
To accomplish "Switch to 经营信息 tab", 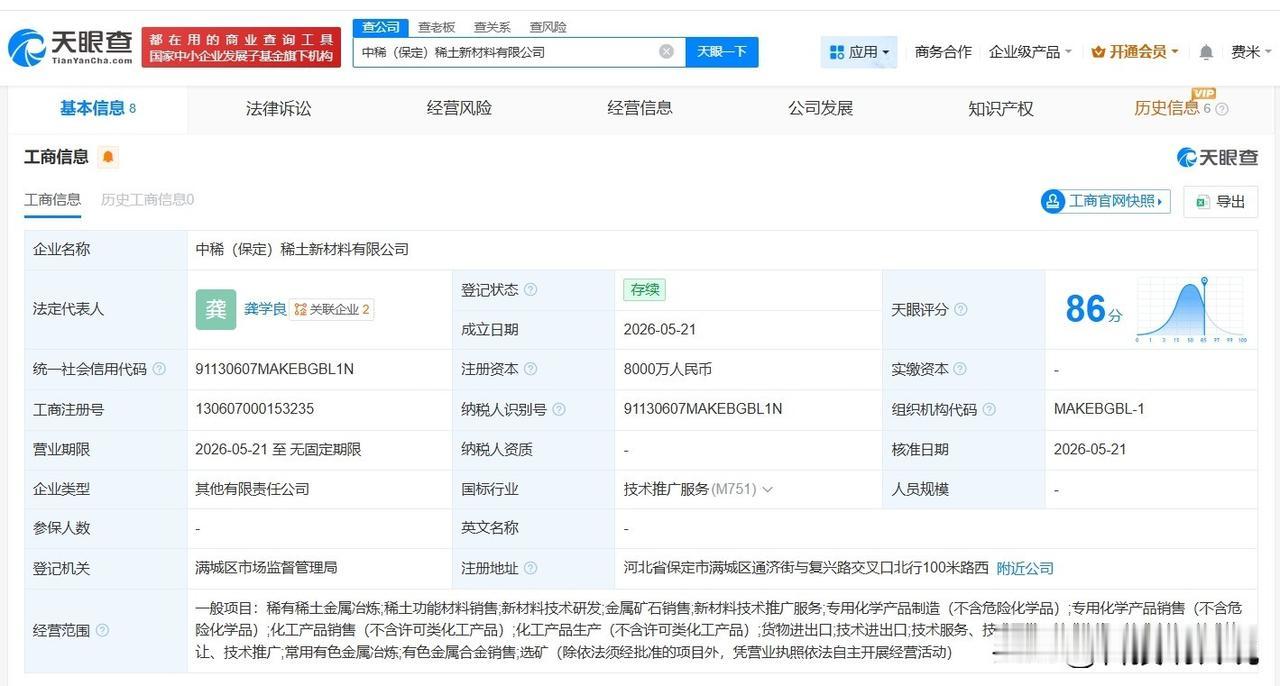I will point(640,108).
